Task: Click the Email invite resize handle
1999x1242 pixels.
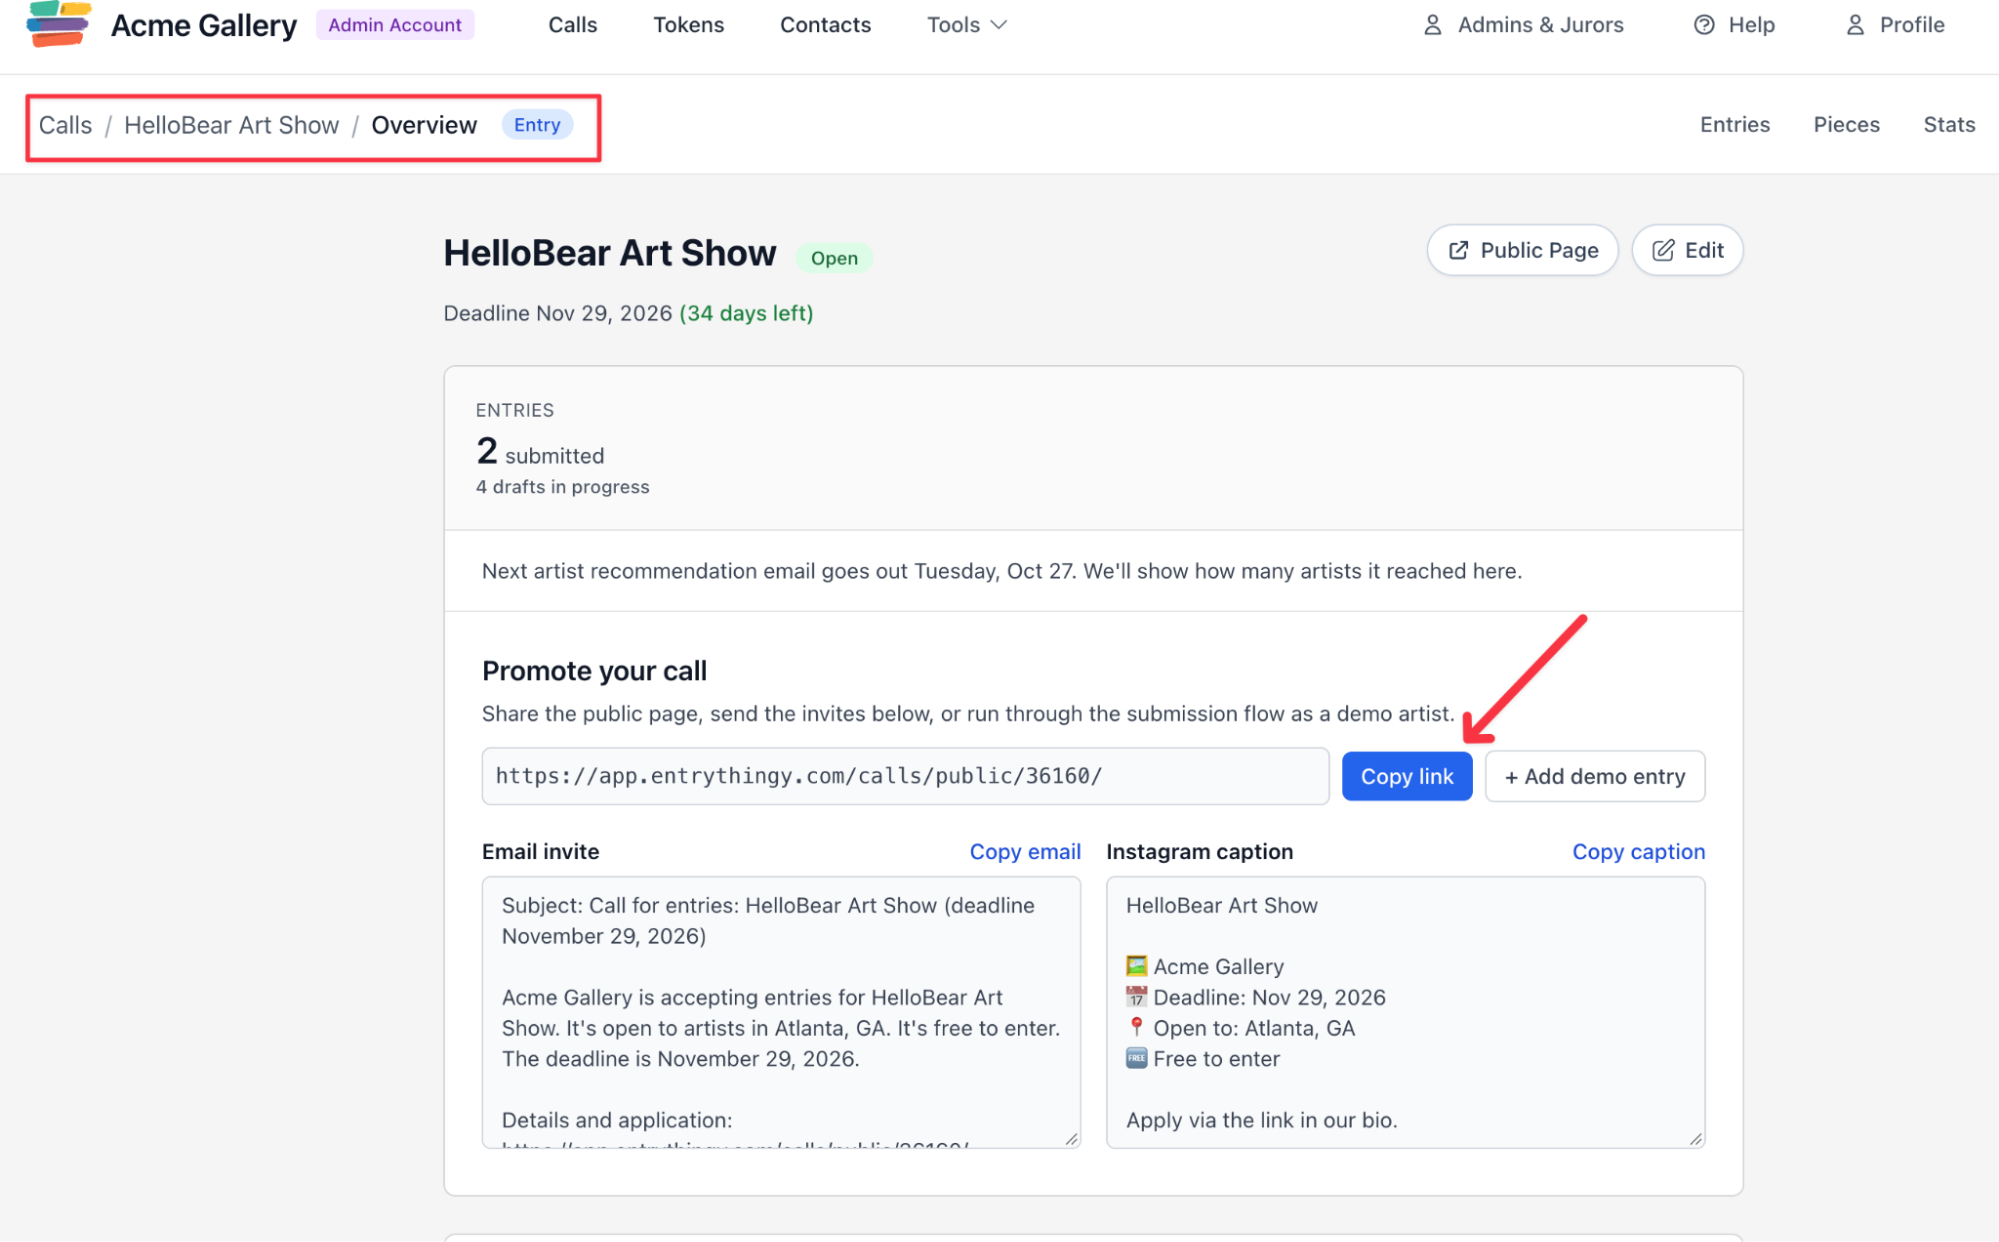Action: pyautogui.click(x=1071, y=1139)
